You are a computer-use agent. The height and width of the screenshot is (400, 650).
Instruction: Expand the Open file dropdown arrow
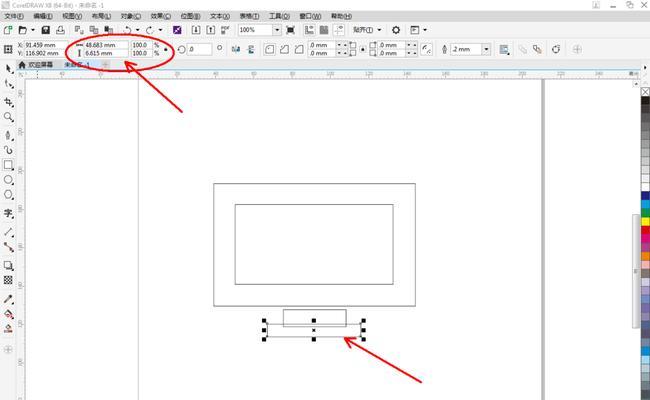coord(33,30)
